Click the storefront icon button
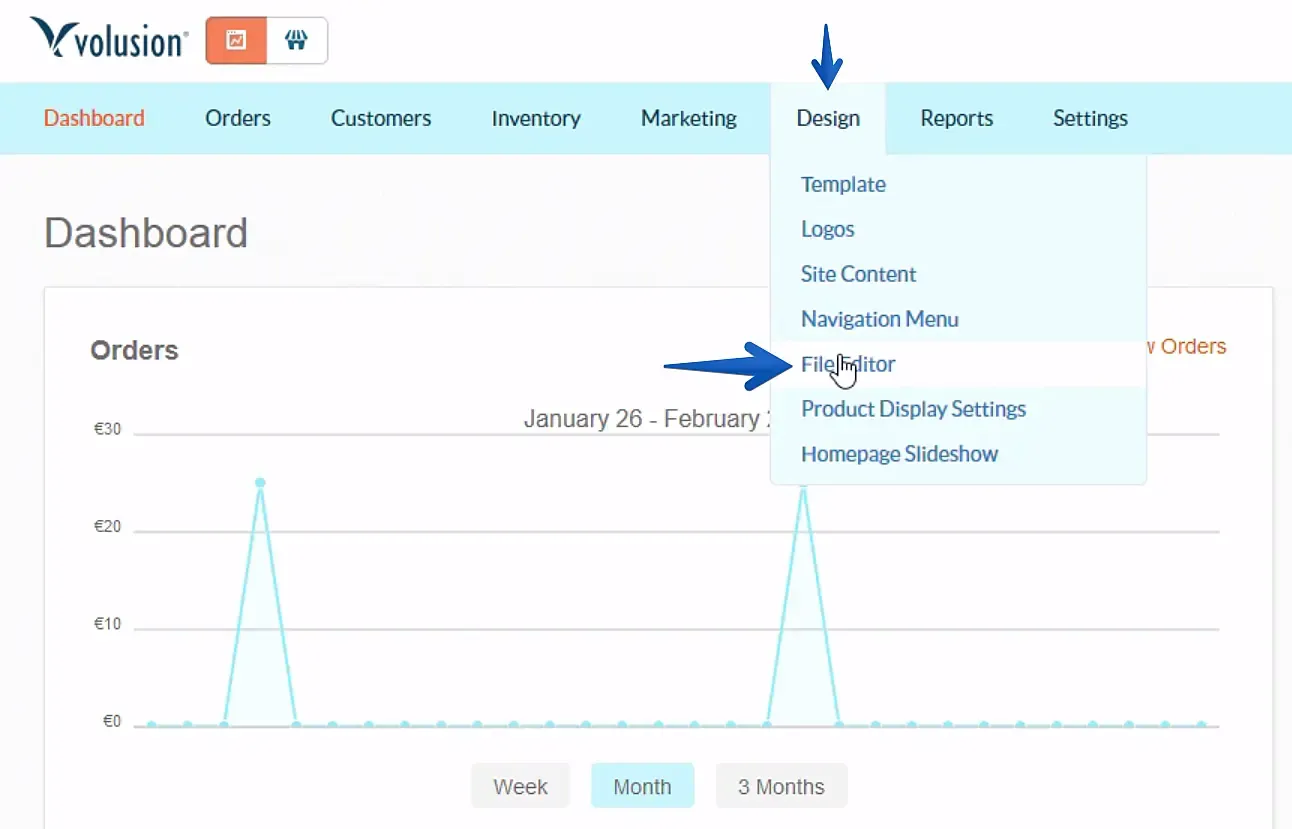Viewport: 1292px width, 829px height. 297,41
